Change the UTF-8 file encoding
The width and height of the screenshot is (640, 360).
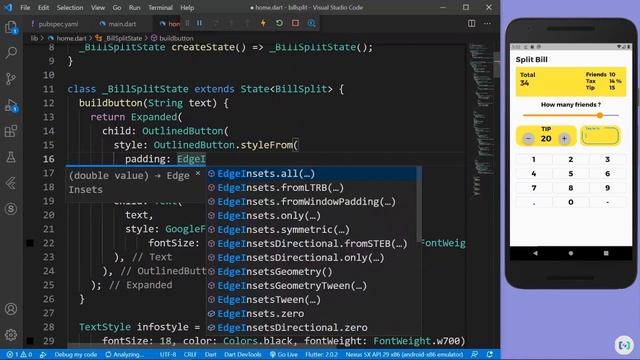tap(168, 354)
